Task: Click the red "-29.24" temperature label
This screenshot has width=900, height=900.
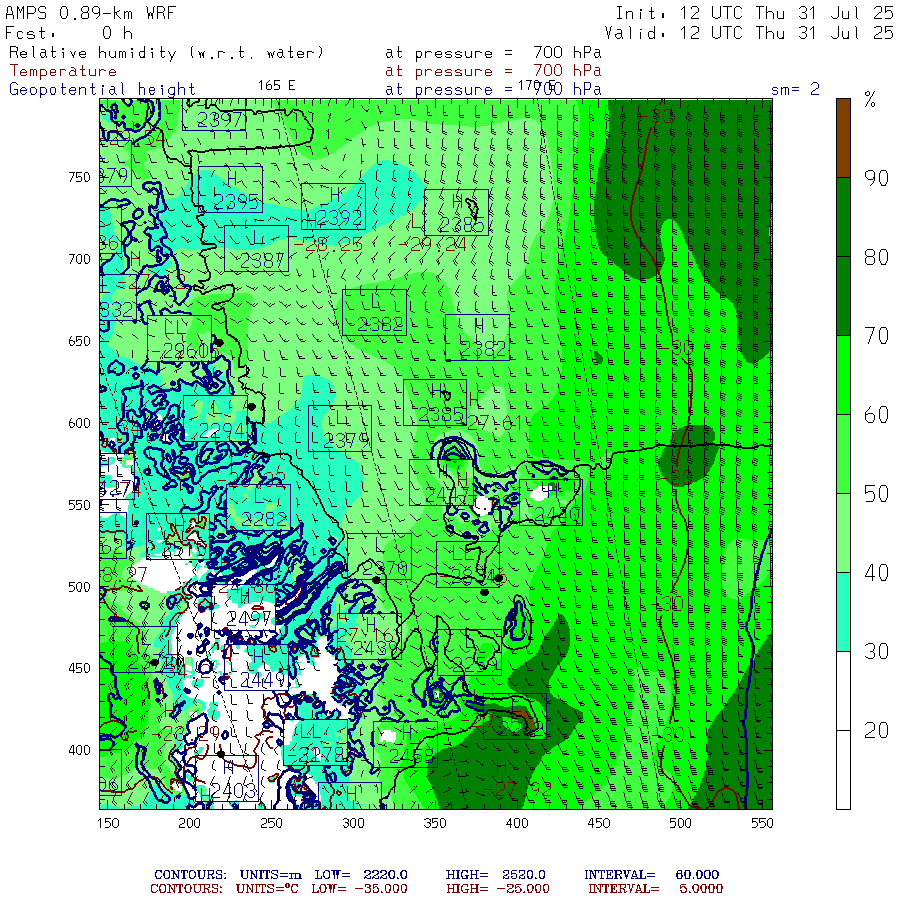Action: point(433,245)
